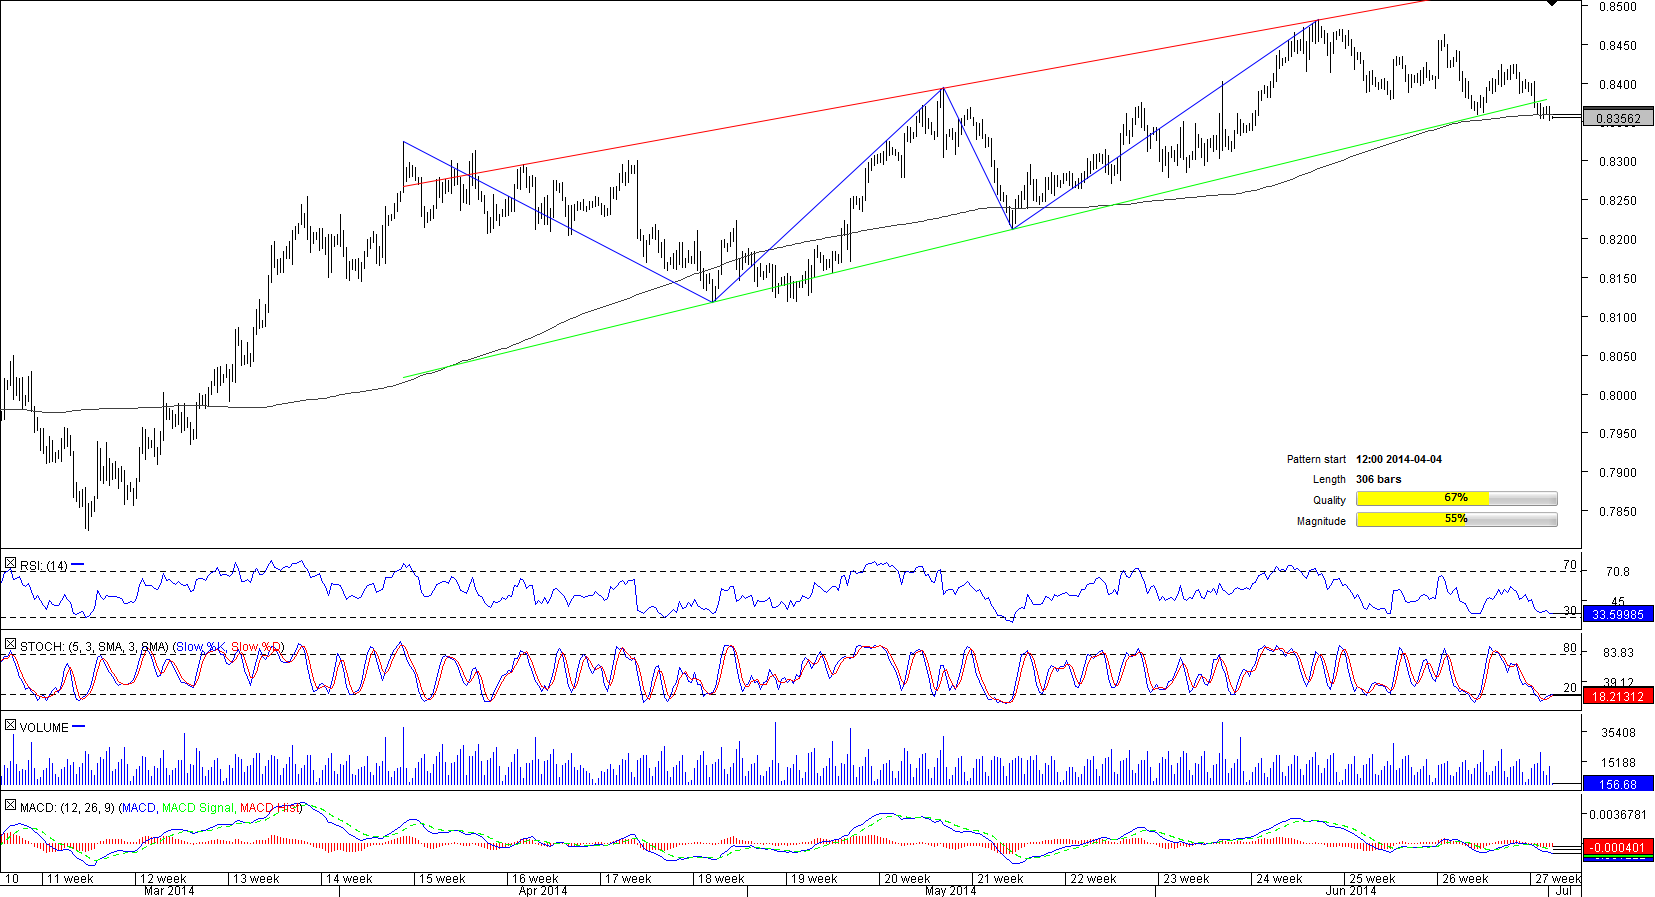Click the Quality 67% progress bar
The height and width of the screenshot is (897, 1655).
[x=1456, y=498]
